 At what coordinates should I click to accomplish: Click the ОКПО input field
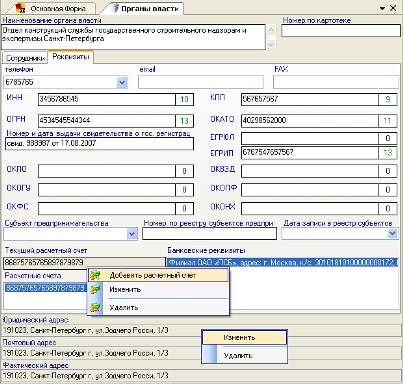[107, 171]
